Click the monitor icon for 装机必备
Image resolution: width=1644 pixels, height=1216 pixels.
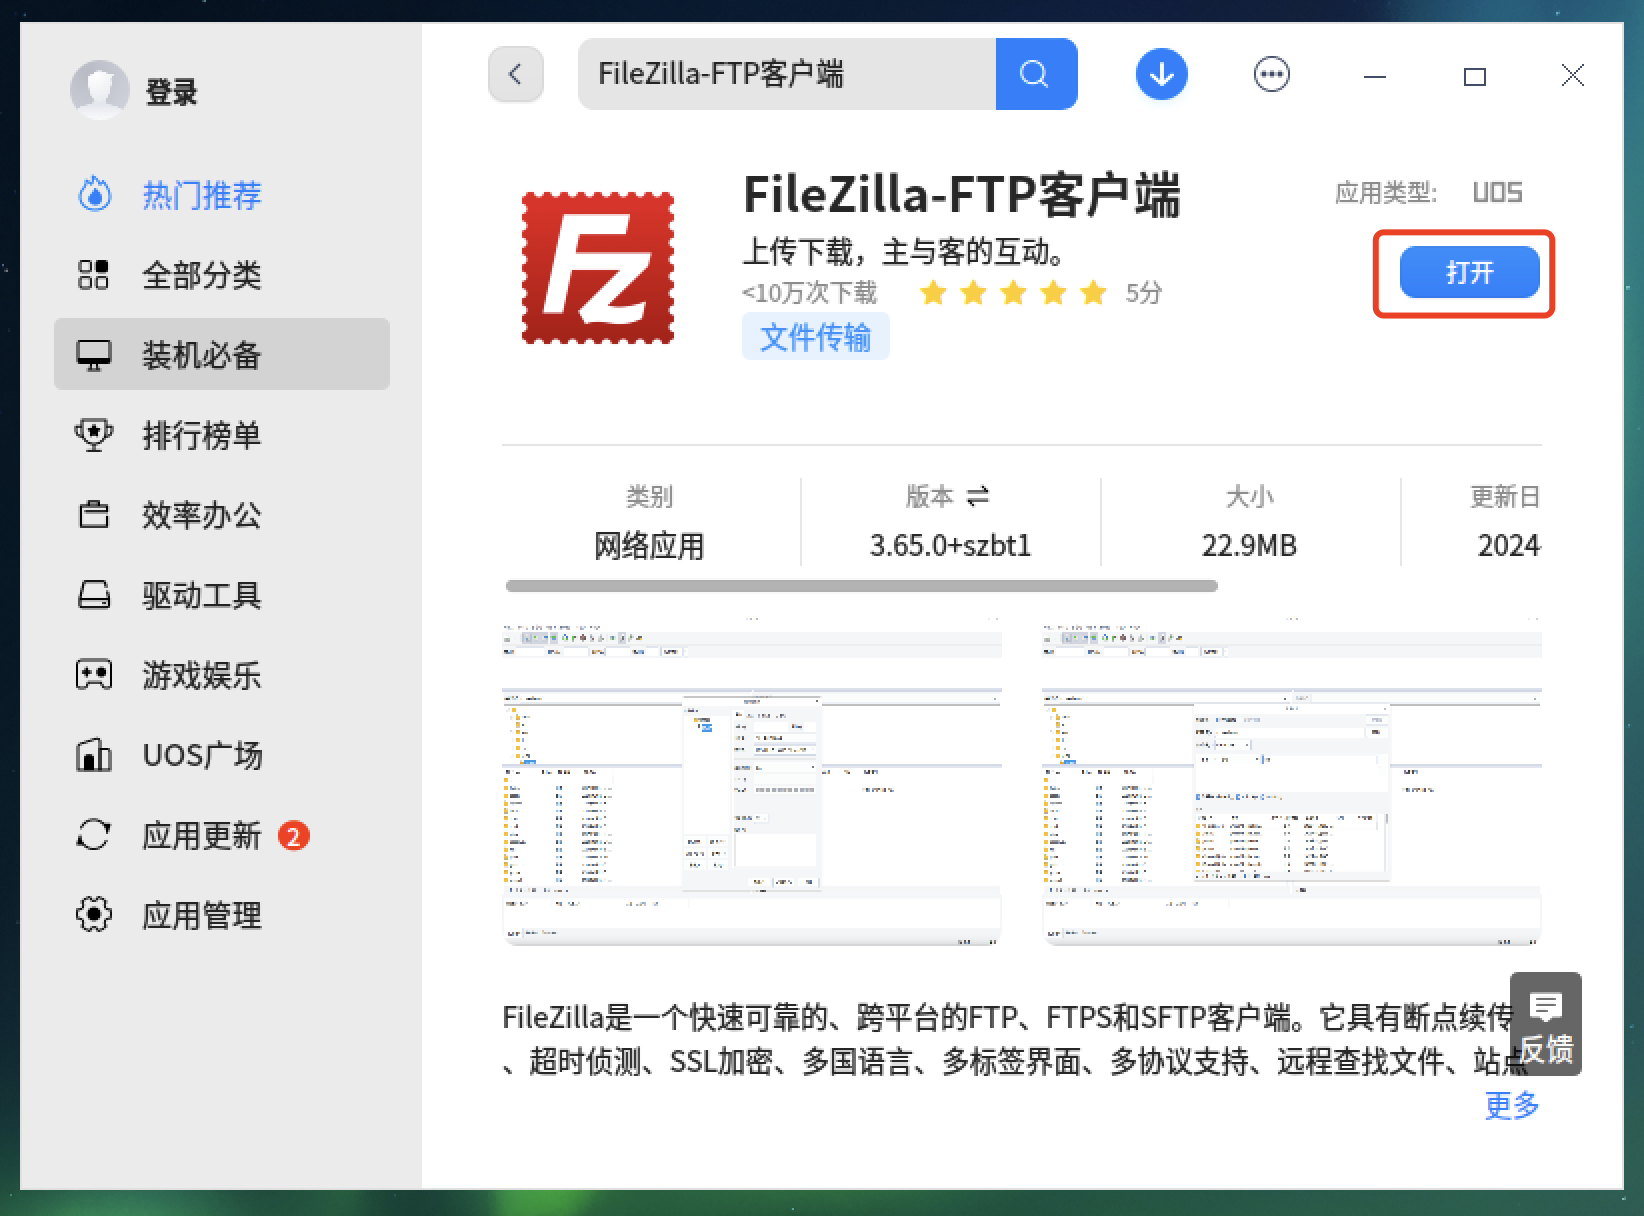coord(94,355)
